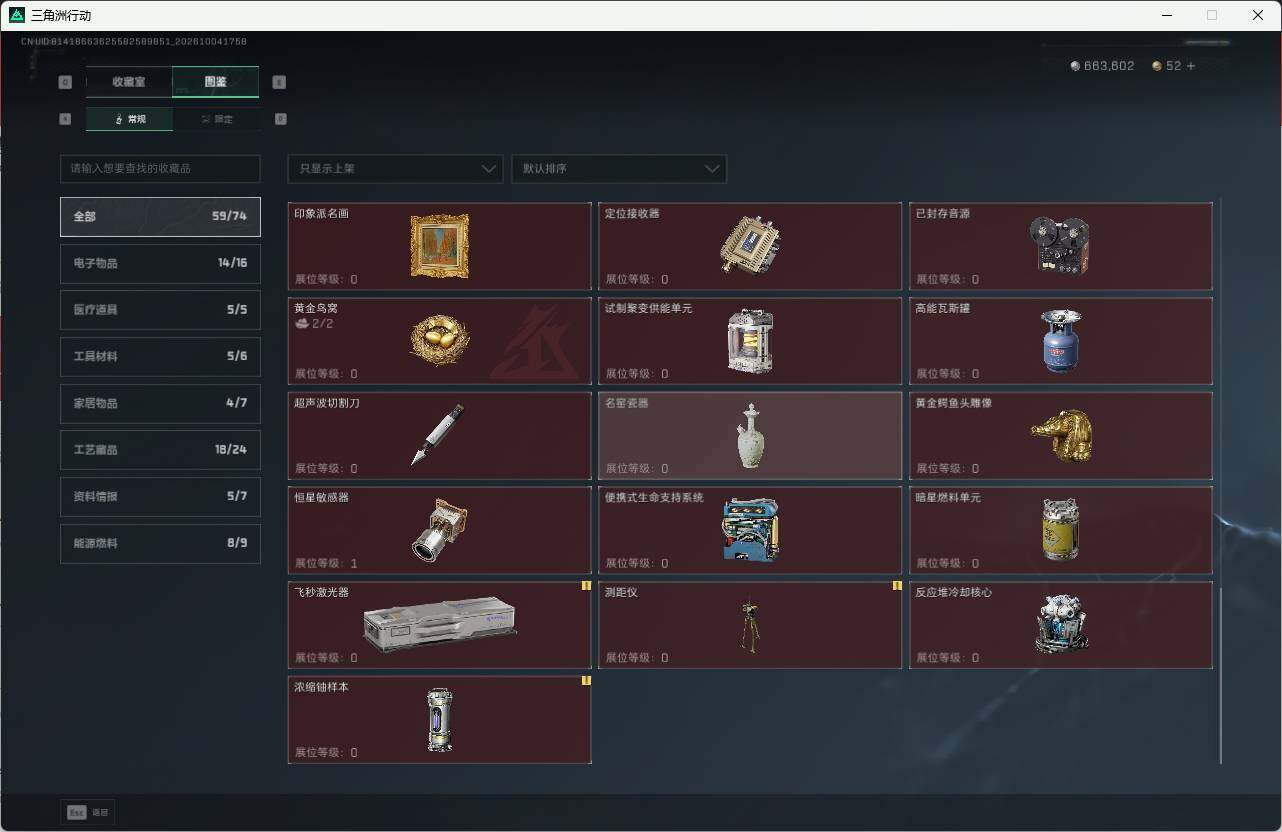Select the 全部 59/74 category
This screenshot has height=832, width=1282.
click(160, 217)
